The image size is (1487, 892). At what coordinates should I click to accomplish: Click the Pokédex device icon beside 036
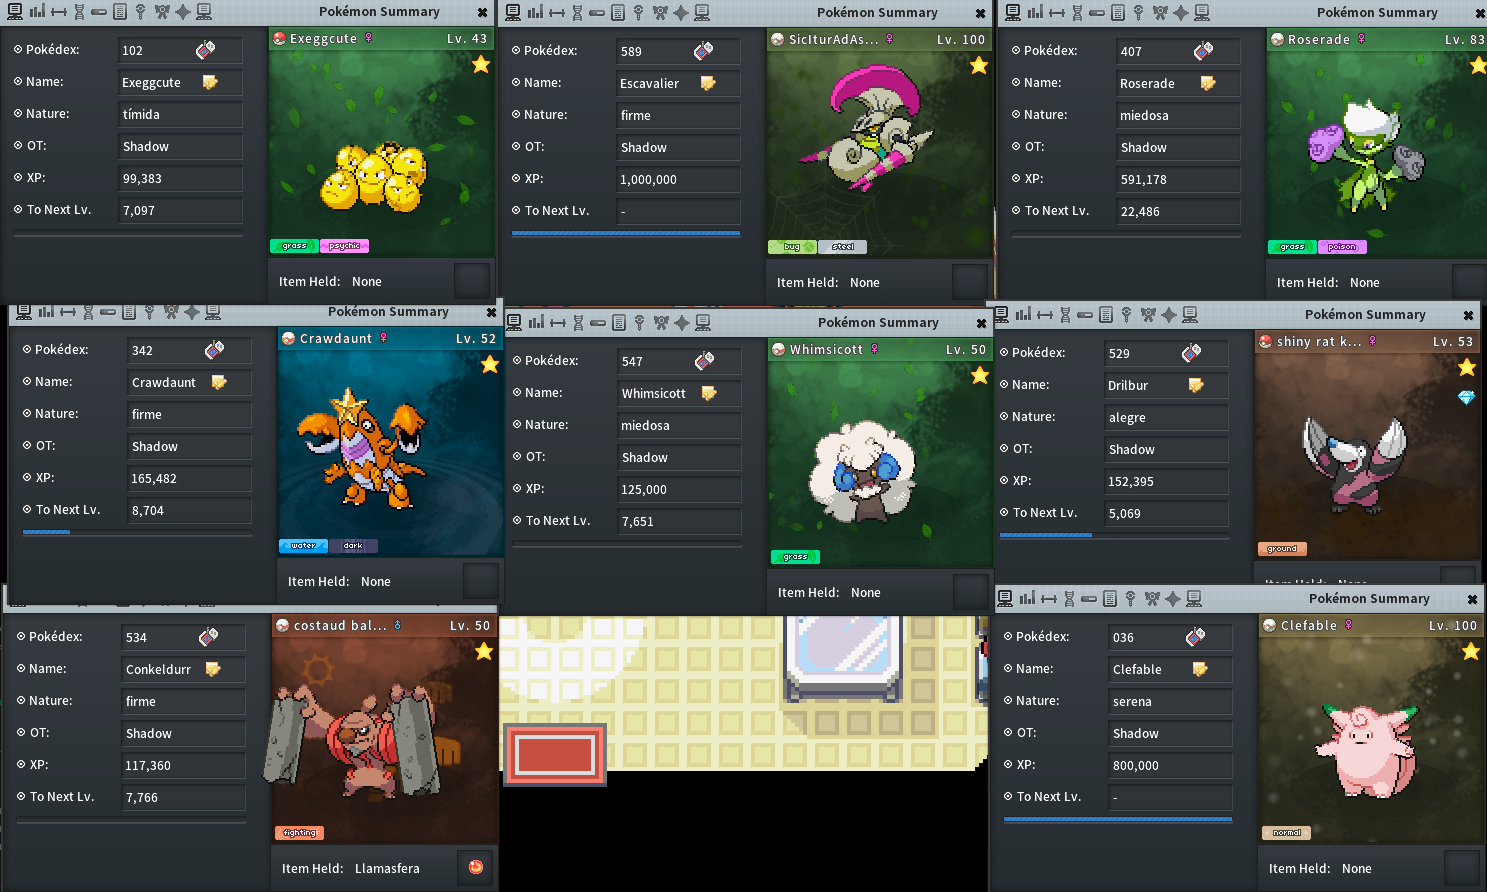coord(1195,637)
